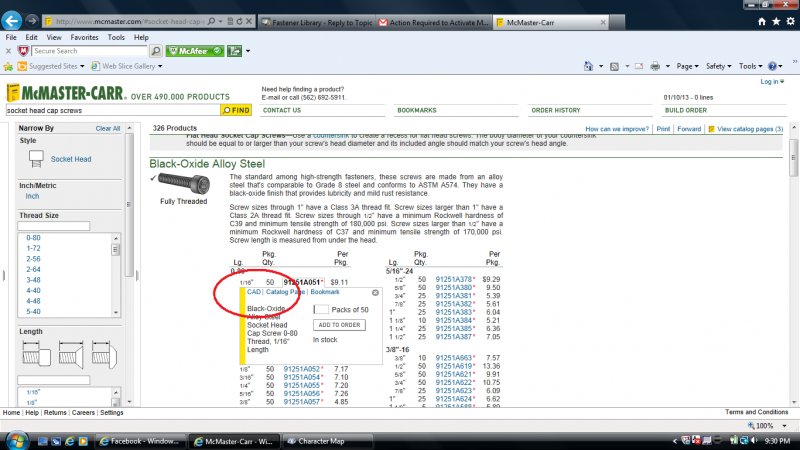Select the first length type screw diagram
The image size is (800, 450).
pyautogui.click(x=36, y=354)
